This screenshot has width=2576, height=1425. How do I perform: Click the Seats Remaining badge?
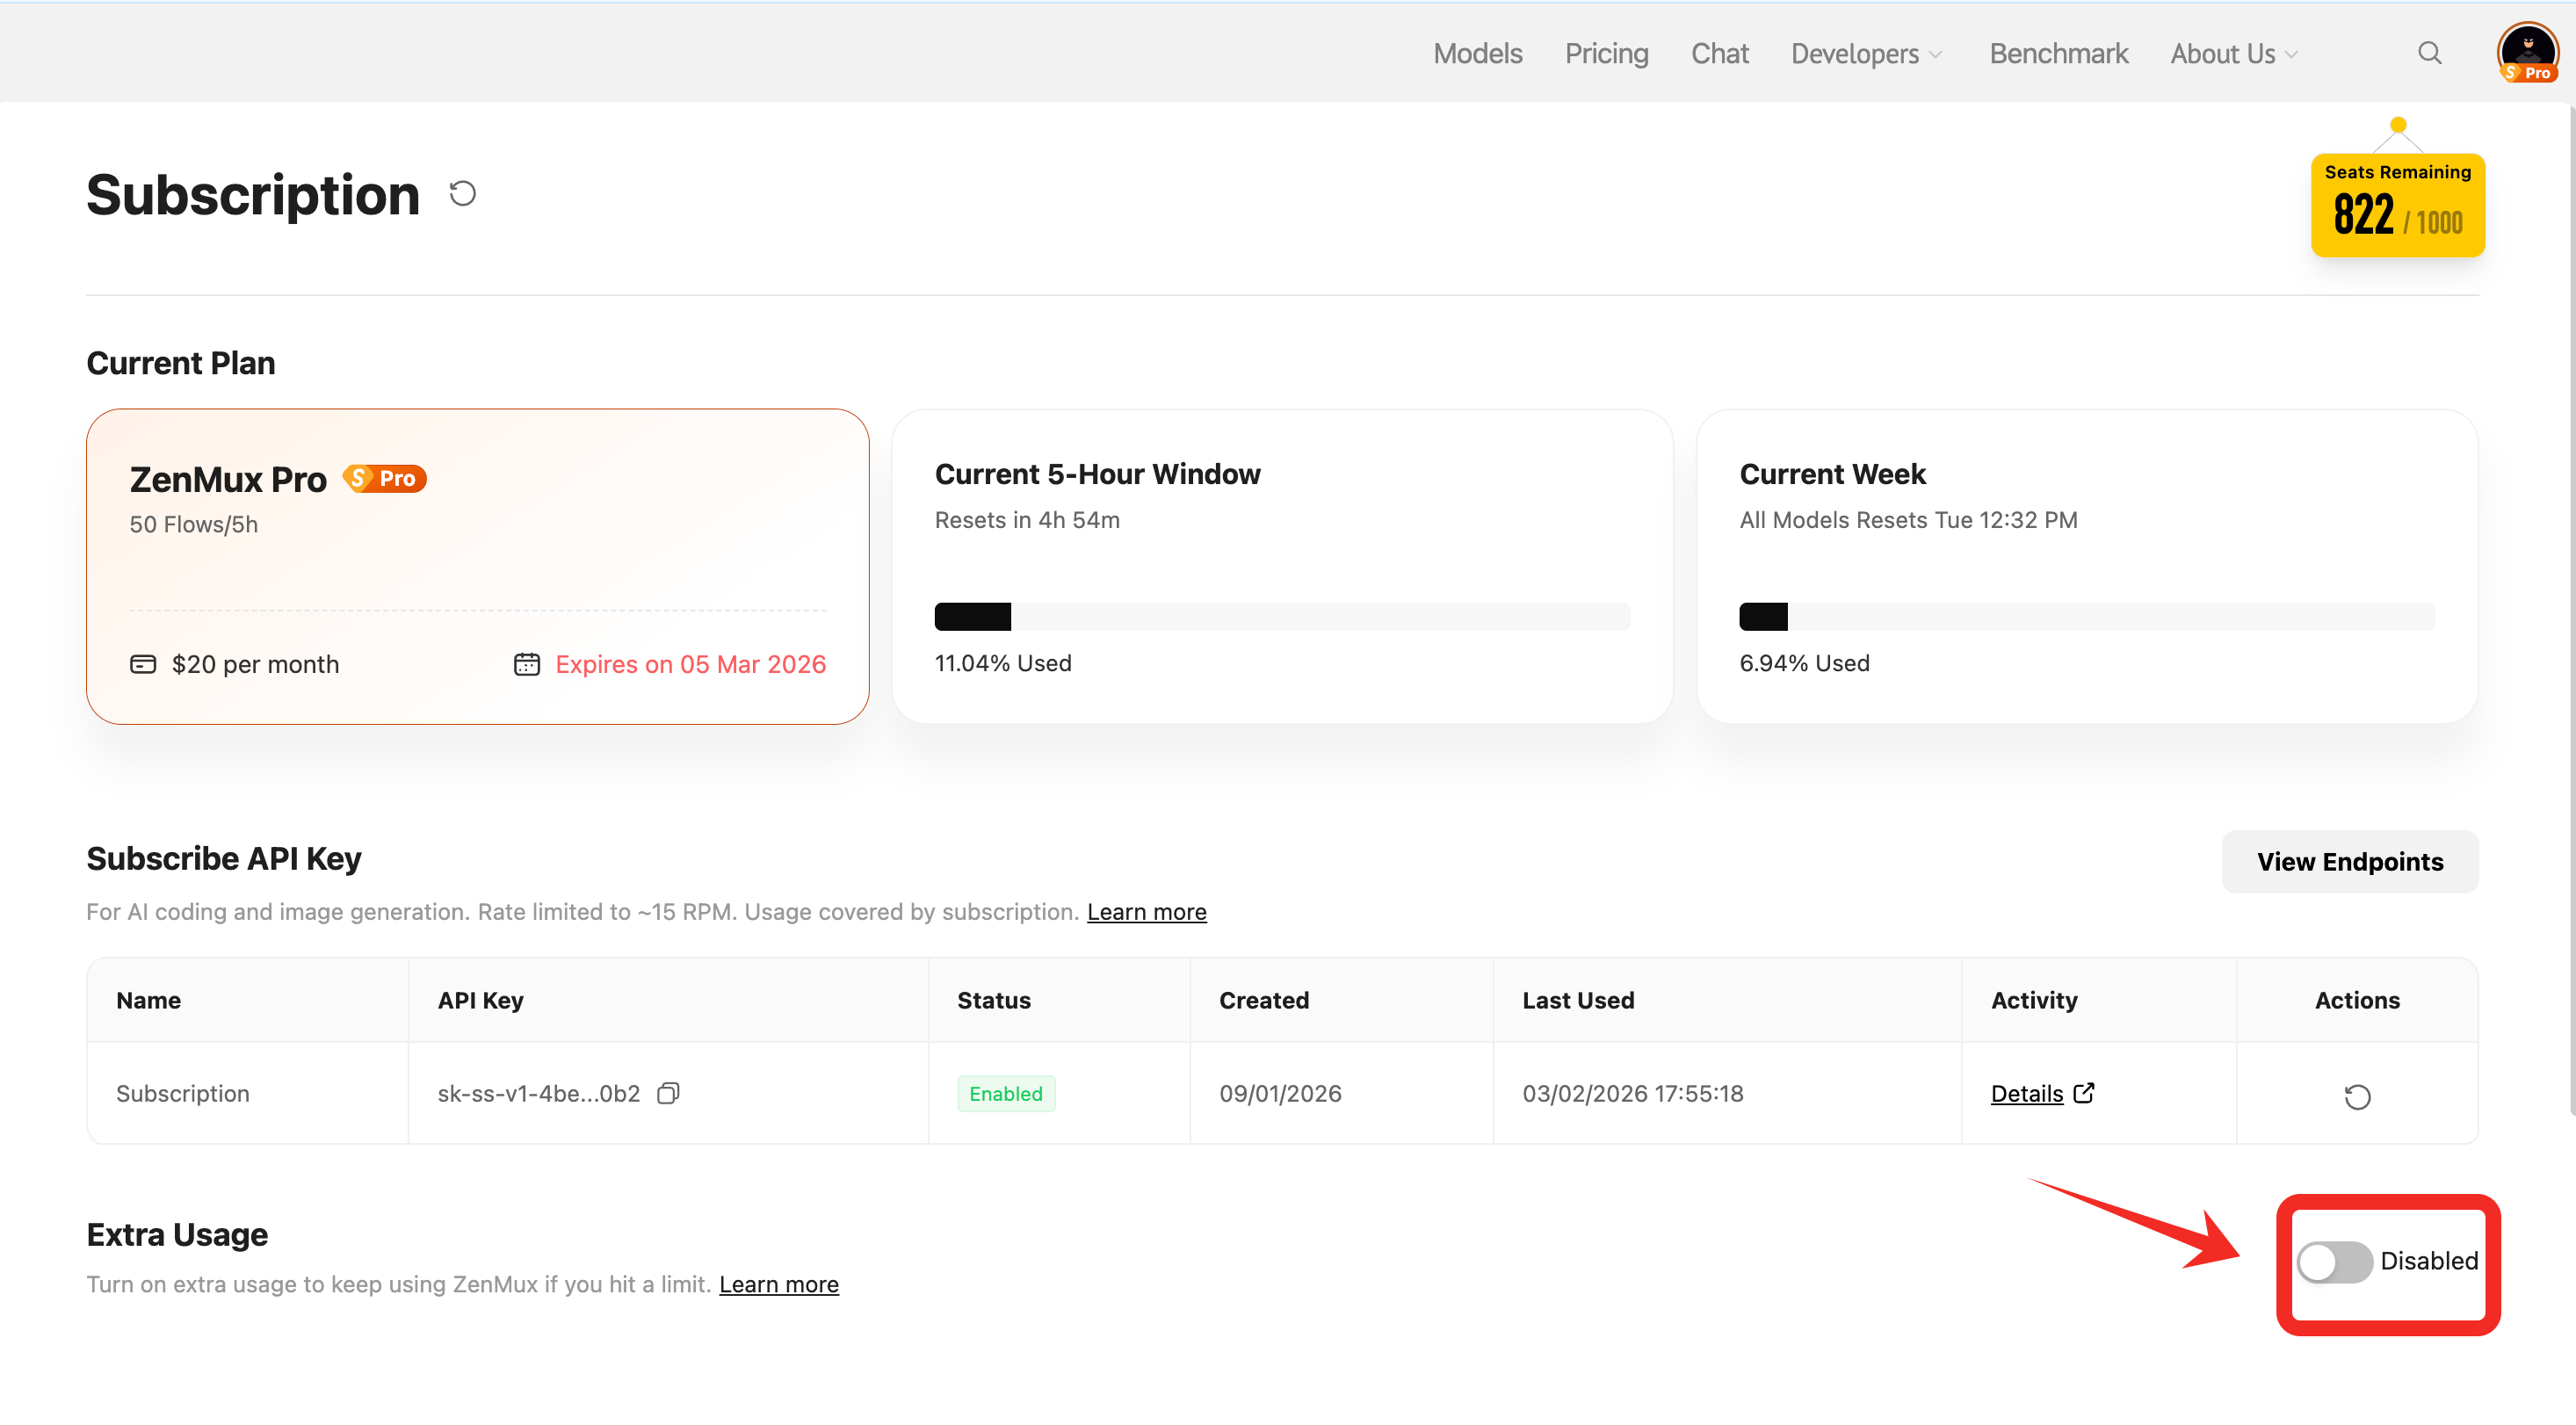[x=2398, y=205]
